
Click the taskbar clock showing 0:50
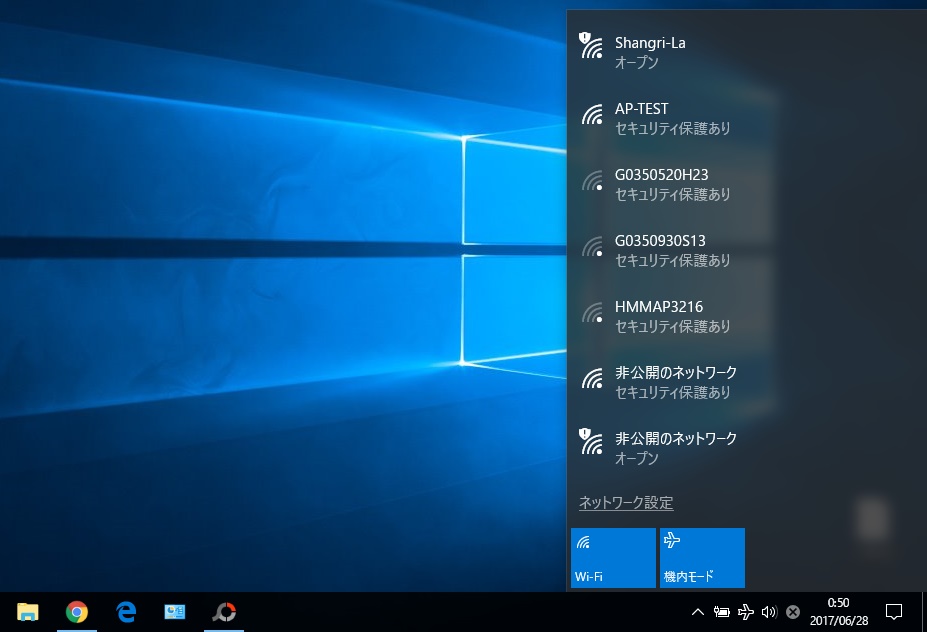click(838, 612)
